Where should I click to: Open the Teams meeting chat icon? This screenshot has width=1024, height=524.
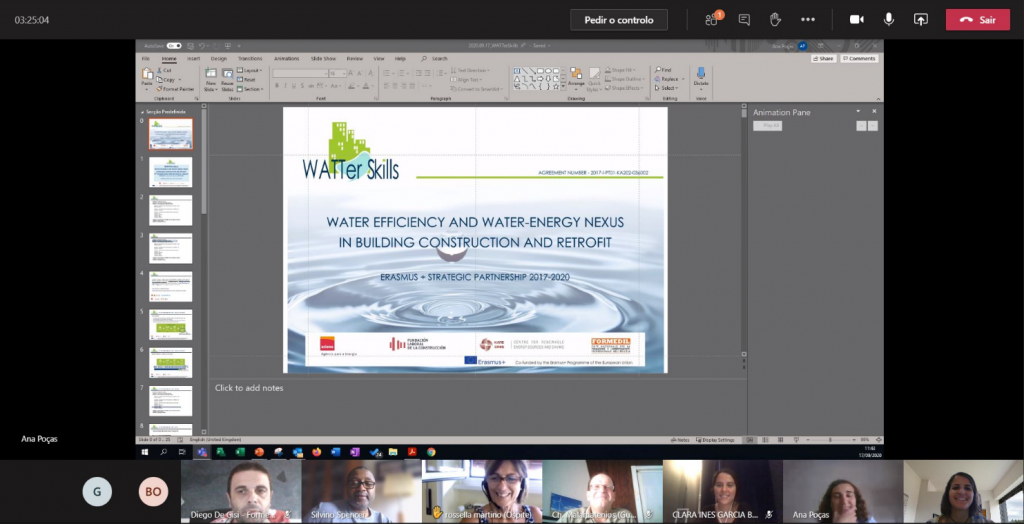click(x=744, y=20)
